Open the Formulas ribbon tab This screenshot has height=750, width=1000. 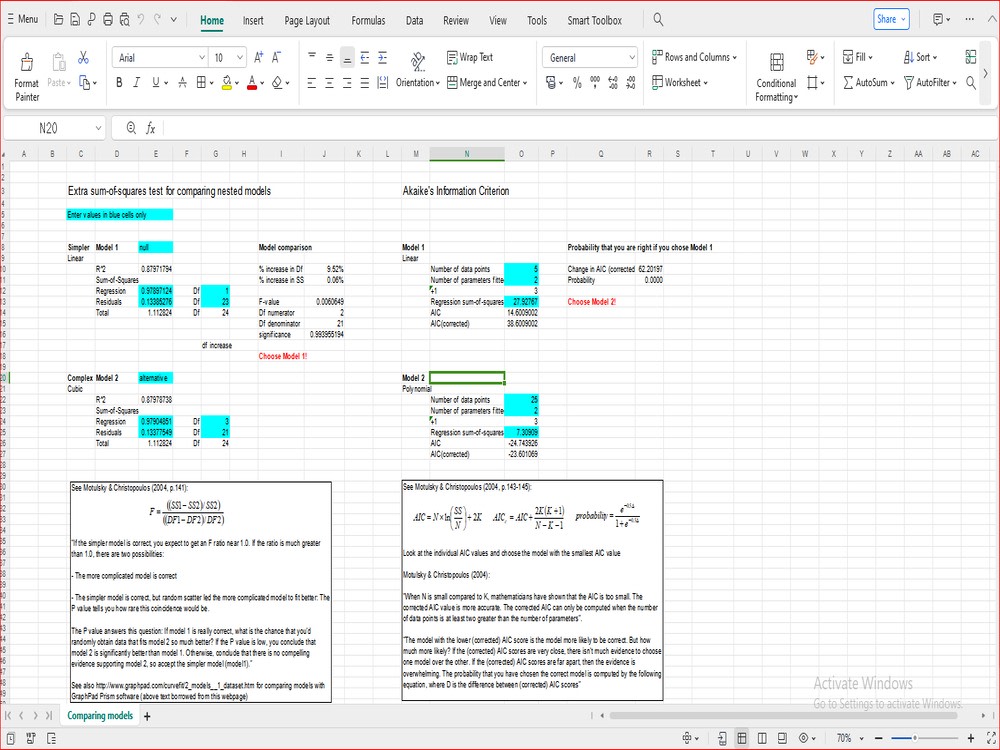point(368,20)
